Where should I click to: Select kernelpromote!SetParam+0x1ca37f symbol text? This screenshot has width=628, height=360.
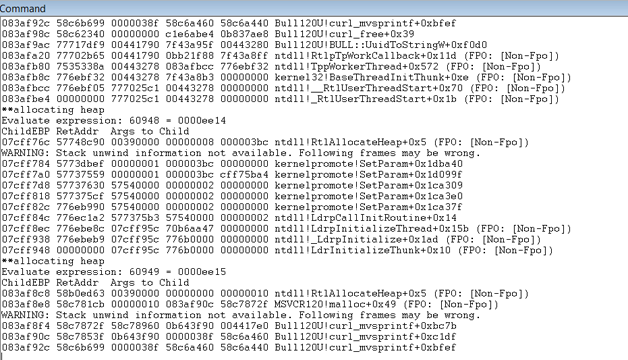point(369,207)
